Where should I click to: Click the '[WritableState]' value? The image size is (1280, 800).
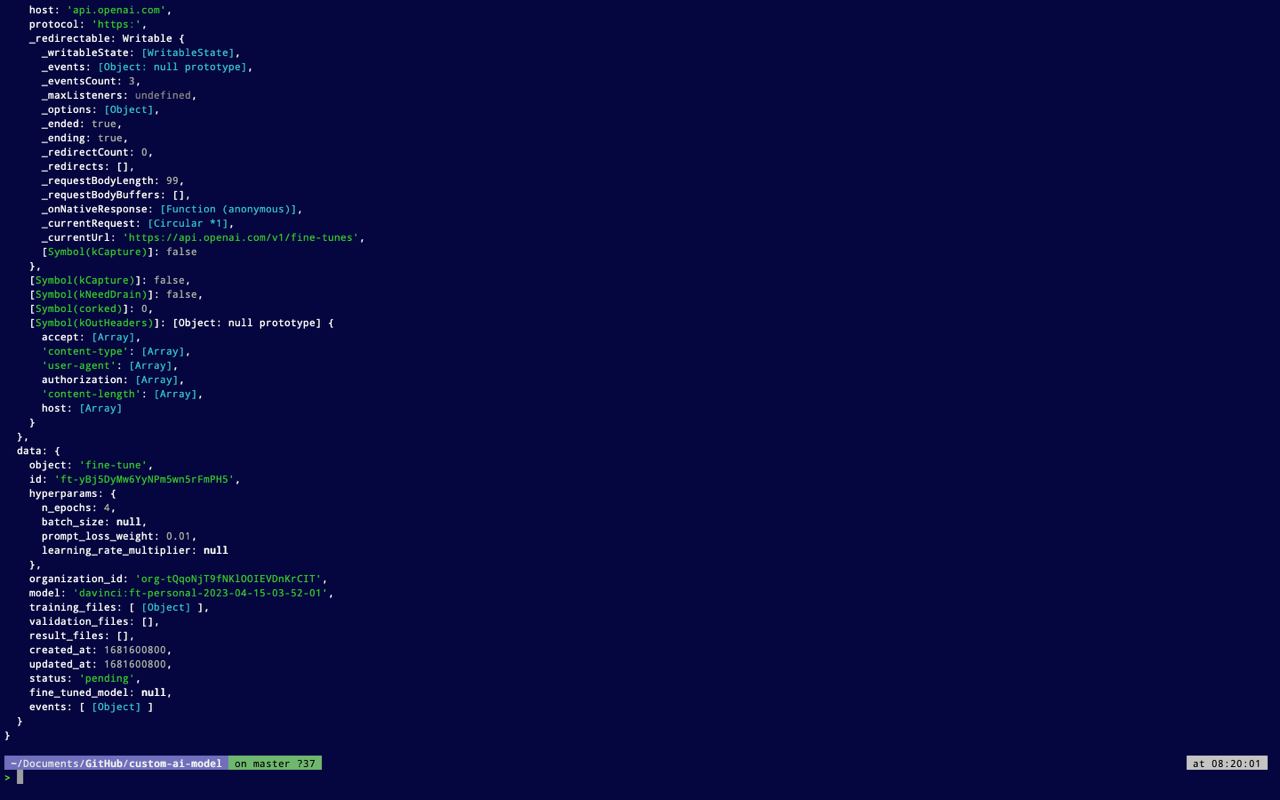pyautogui.click(x=188, y=52)
